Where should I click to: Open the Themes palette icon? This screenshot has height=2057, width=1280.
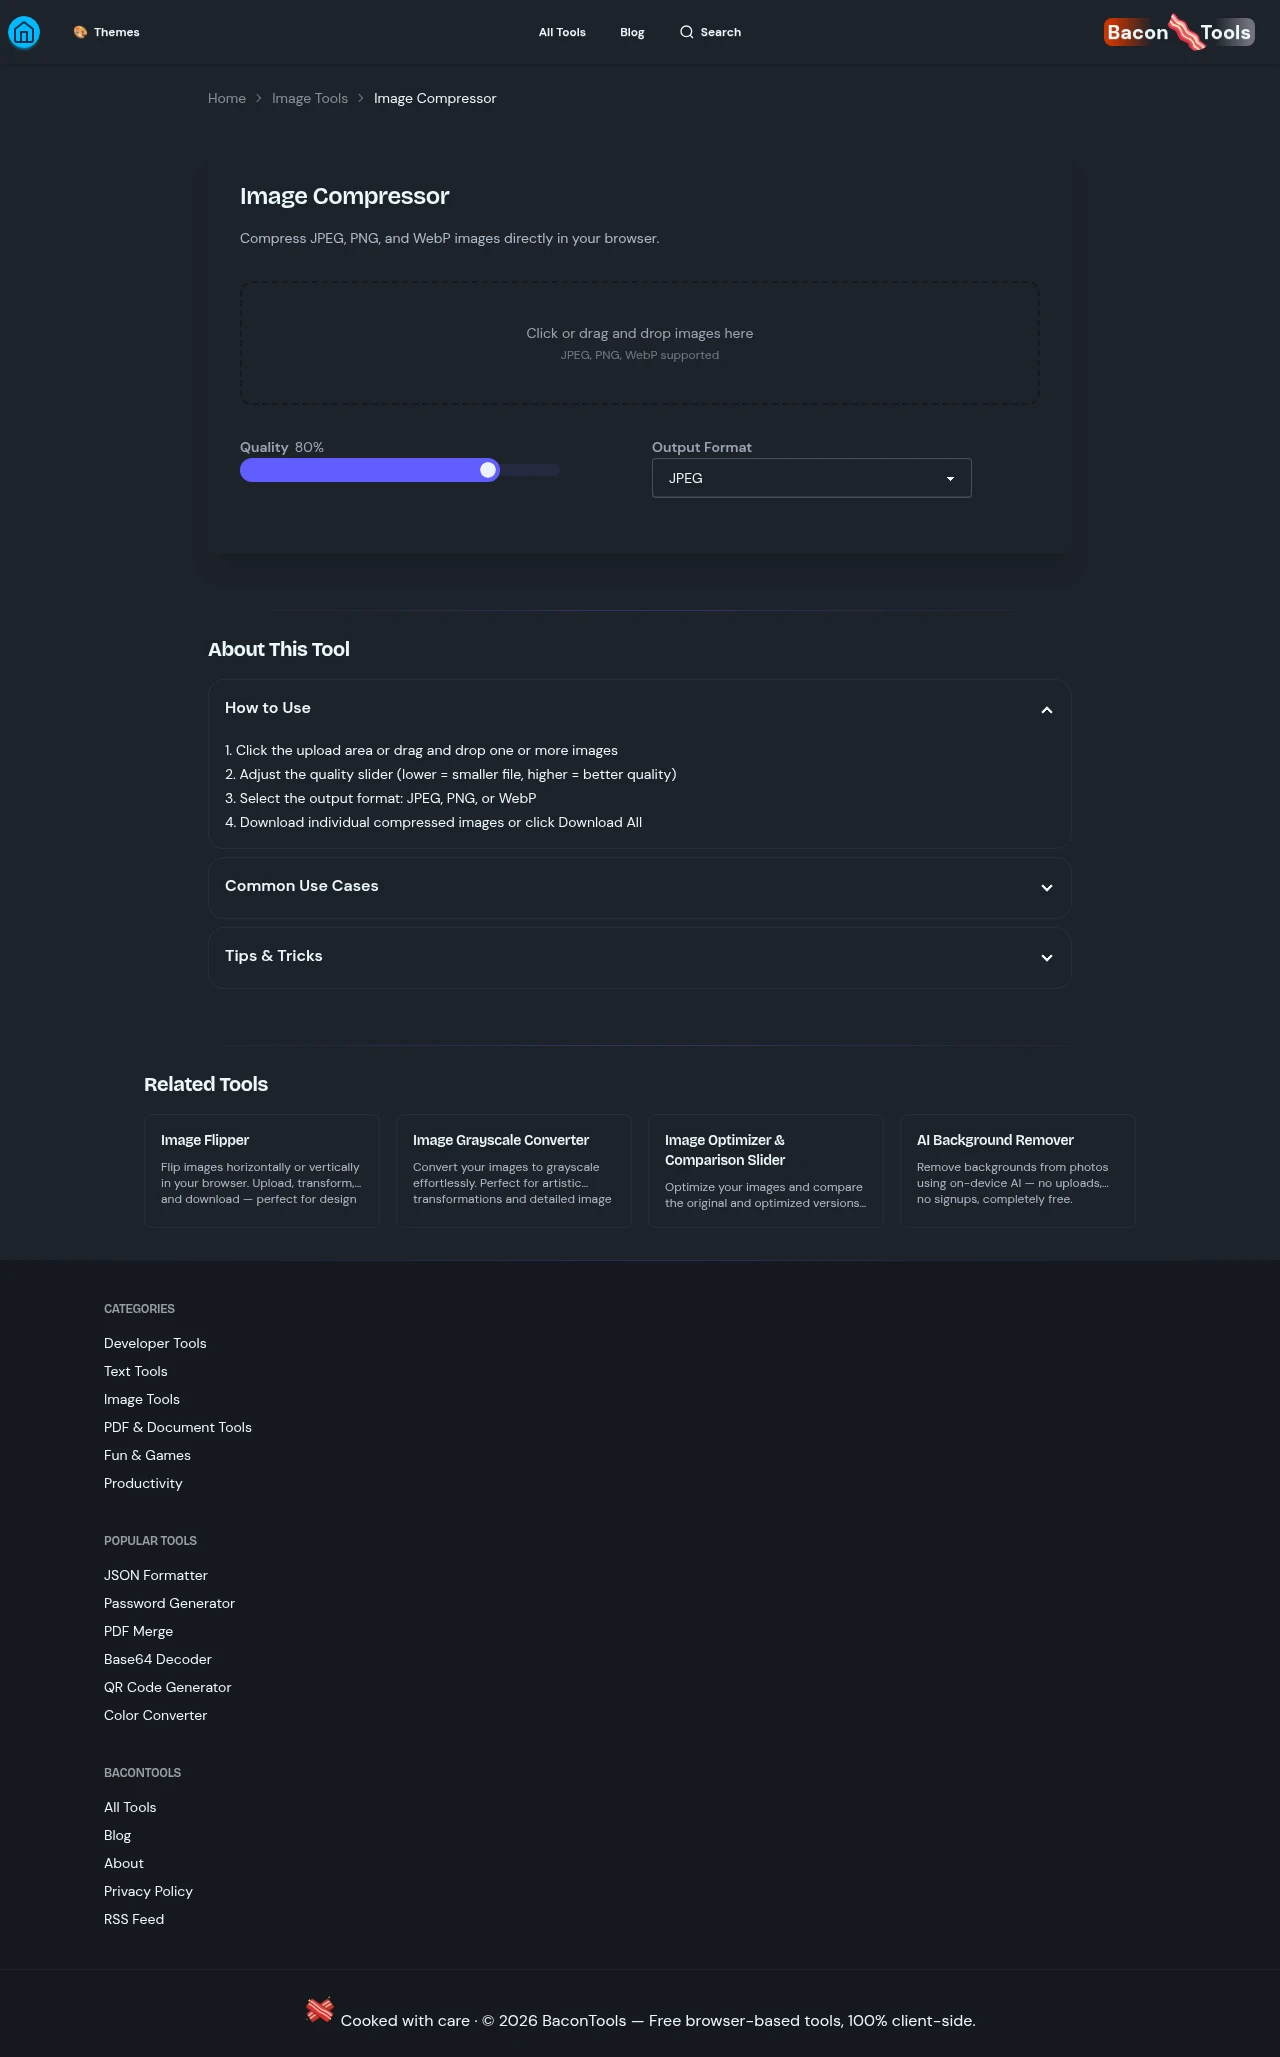(x=80, y=32)
